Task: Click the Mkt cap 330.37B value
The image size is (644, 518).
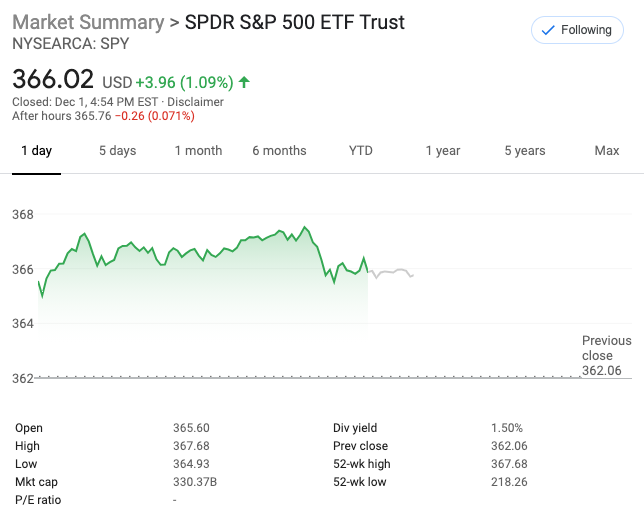Action: coord(193,482)
